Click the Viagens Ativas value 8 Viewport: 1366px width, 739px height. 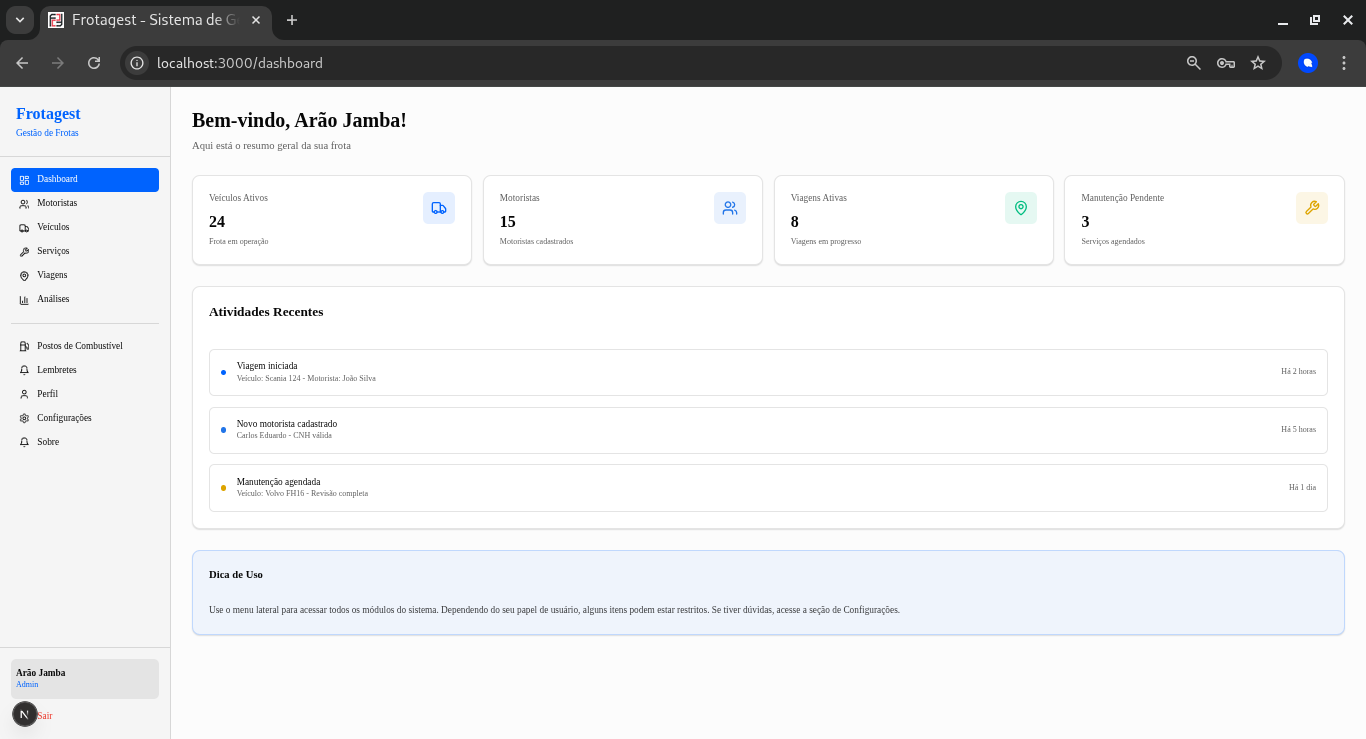coord(795,222)
